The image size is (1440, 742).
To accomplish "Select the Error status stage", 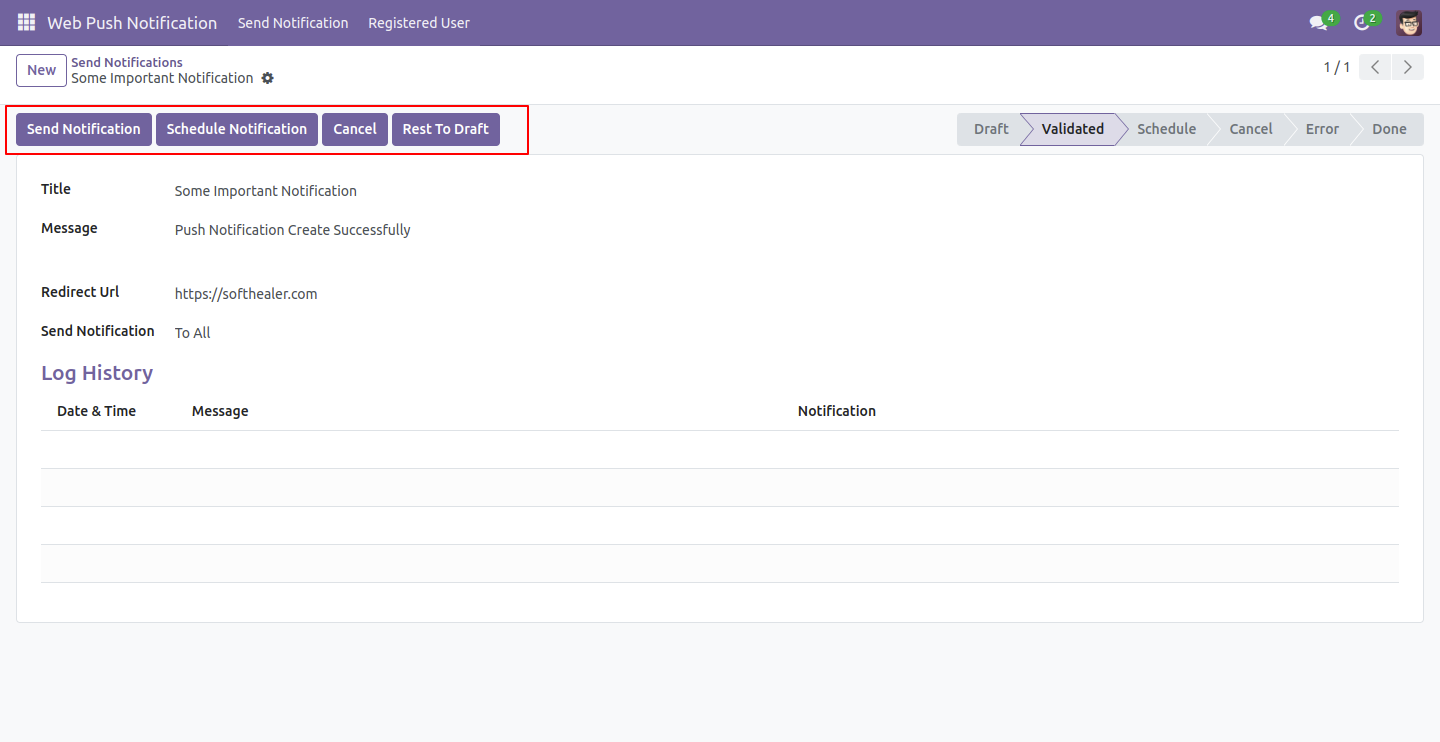I will (x=1322, y=129).
